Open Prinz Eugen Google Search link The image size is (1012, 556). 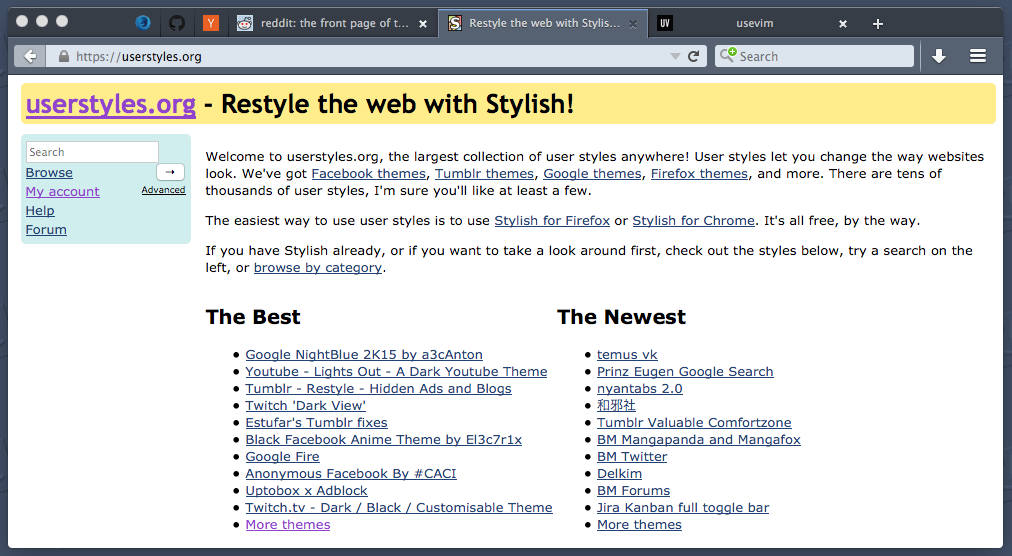click(685, 371)
